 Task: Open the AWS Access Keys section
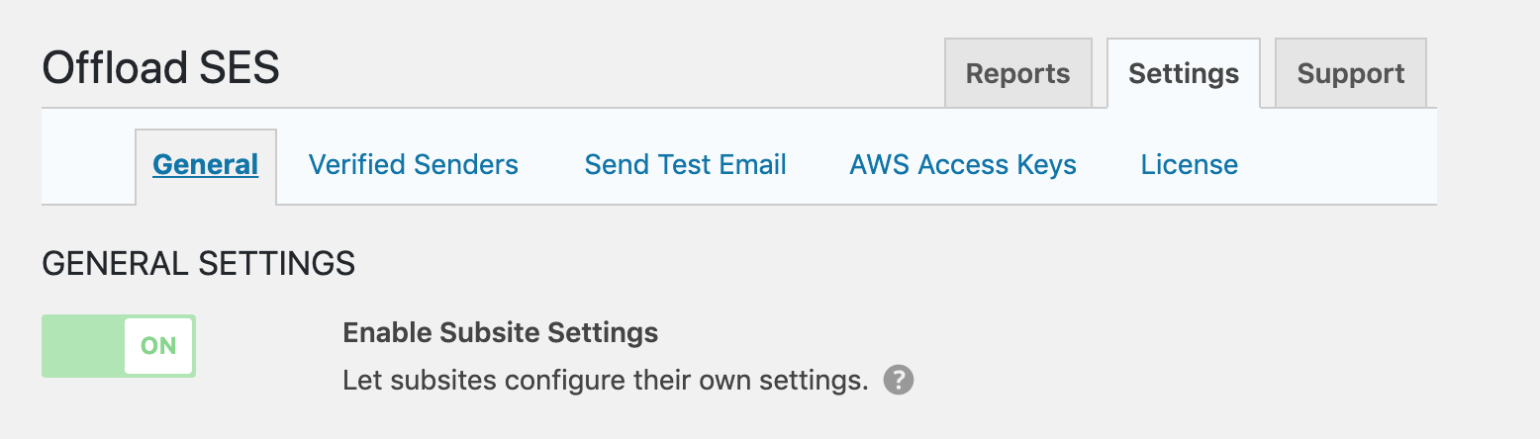[963, 165]
